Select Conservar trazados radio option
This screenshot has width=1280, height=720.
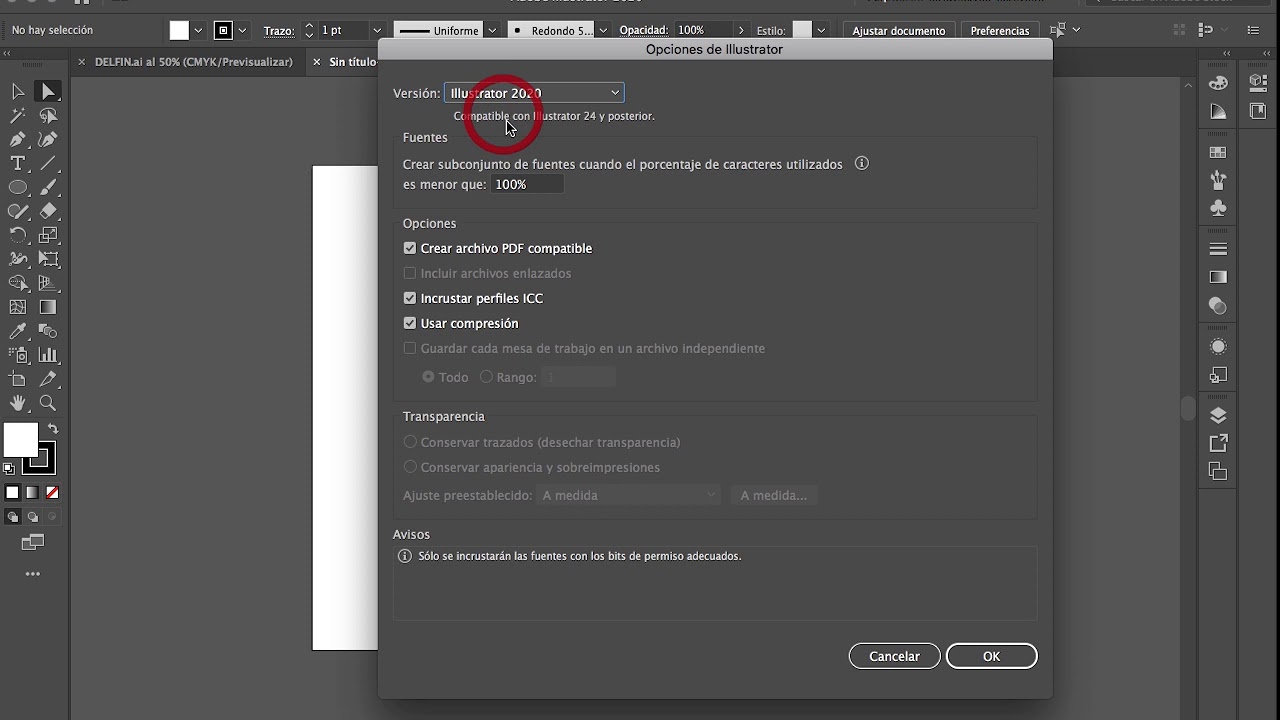(410, 442)
